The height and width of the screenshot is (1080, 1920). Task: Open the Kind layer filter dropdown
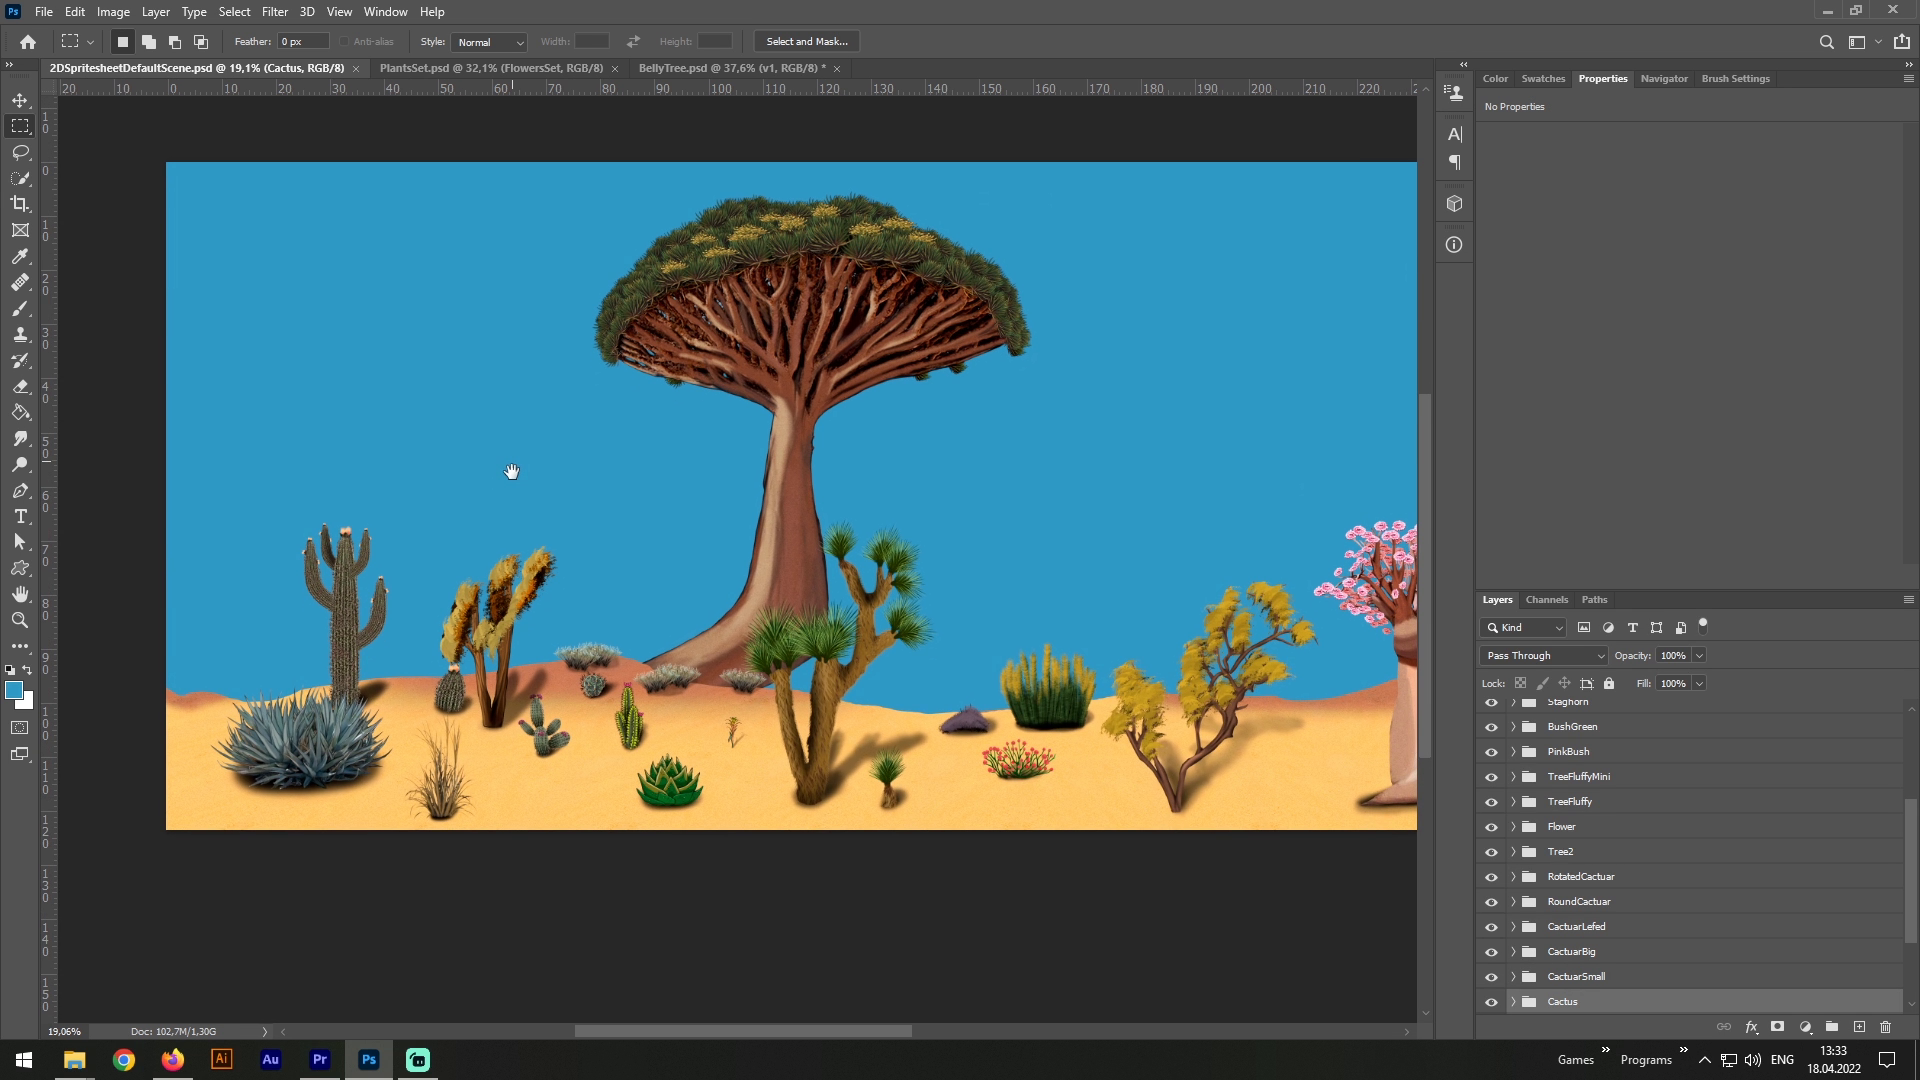pos(1523,628)
